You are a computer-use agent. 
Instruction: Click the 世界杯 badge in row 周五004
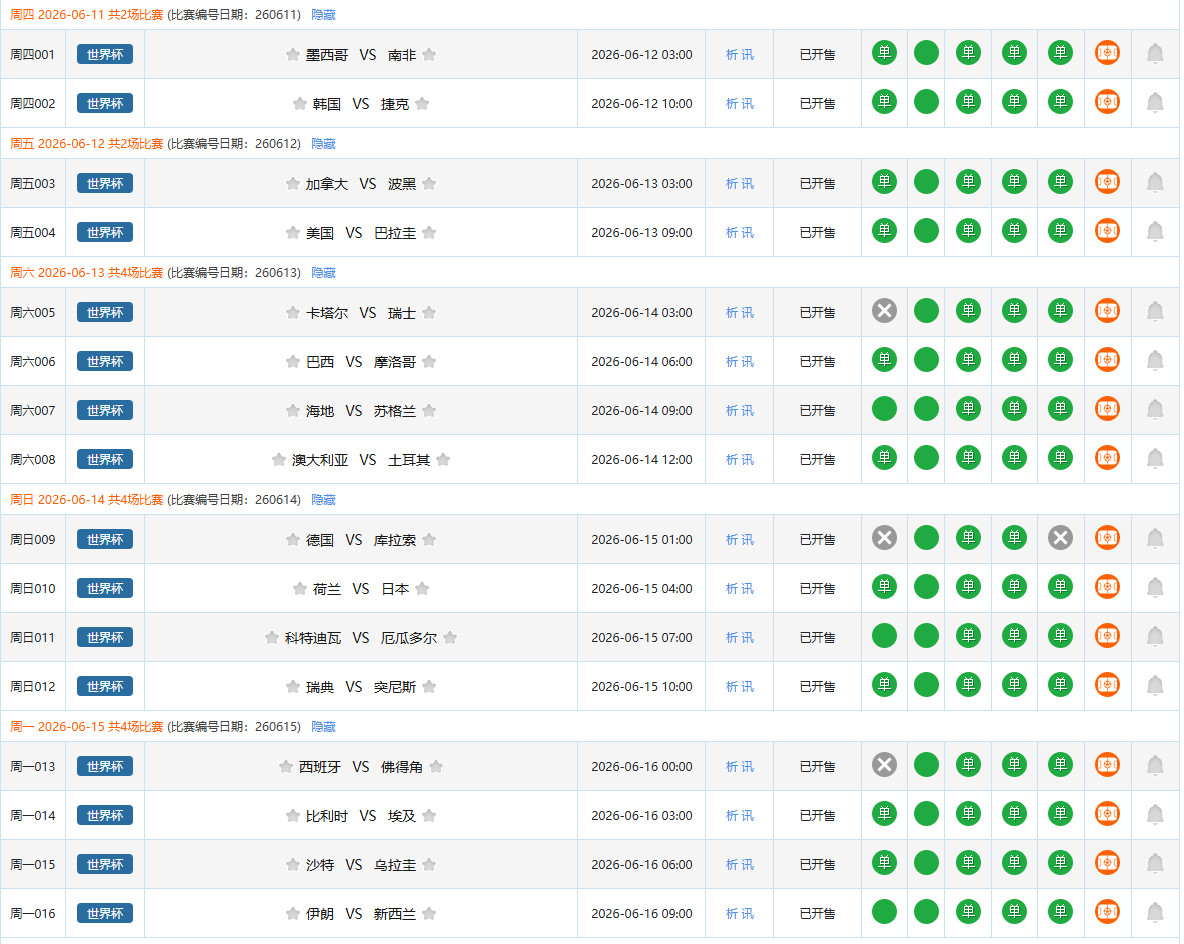105,233
